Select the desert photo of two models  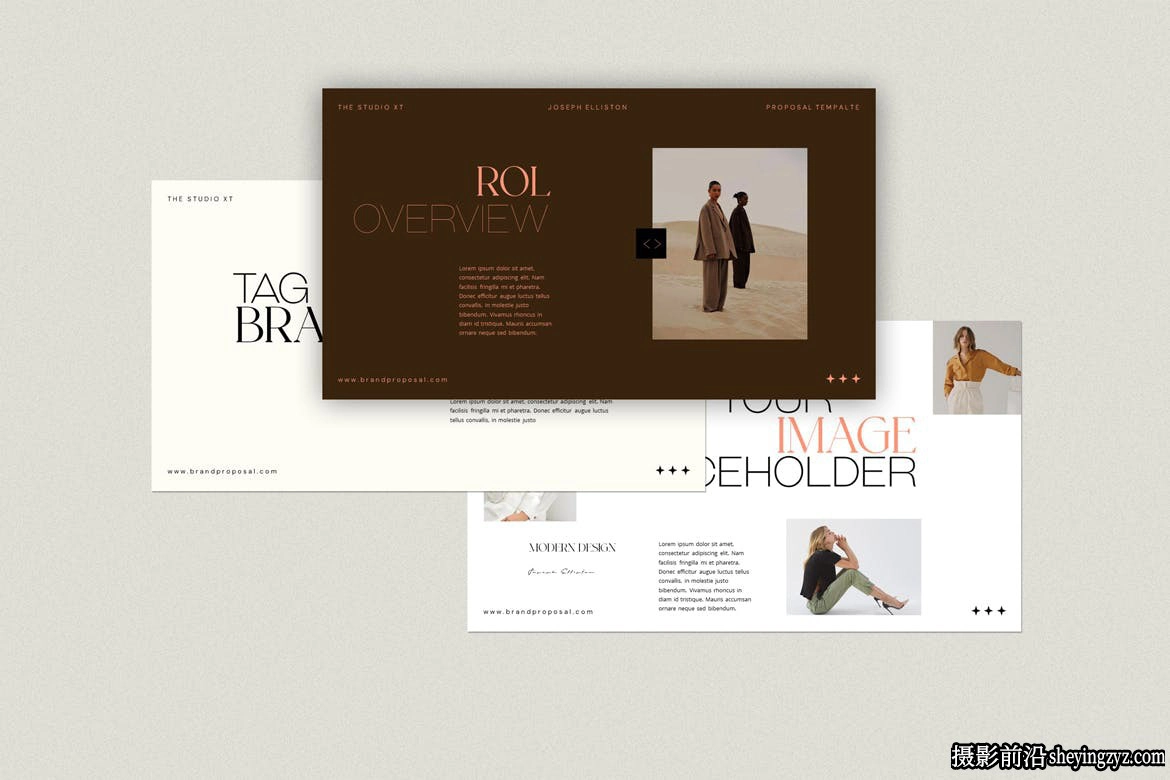pyautogui.click(x=730, y=243)
